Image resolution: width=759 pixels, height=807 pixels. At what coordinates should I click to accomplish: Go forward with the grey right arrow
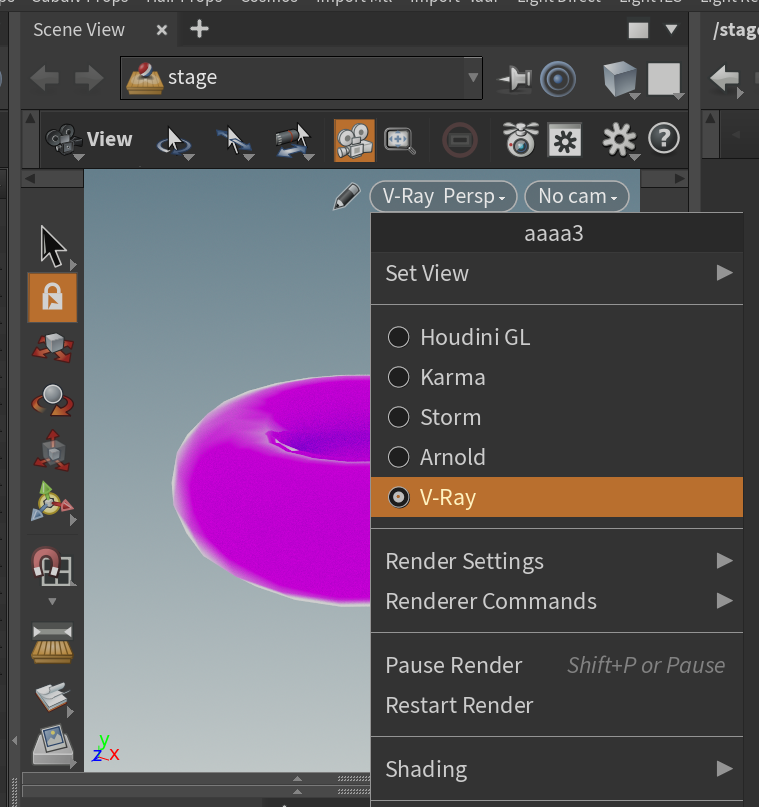pyautogui.click(x=89, y=79)
